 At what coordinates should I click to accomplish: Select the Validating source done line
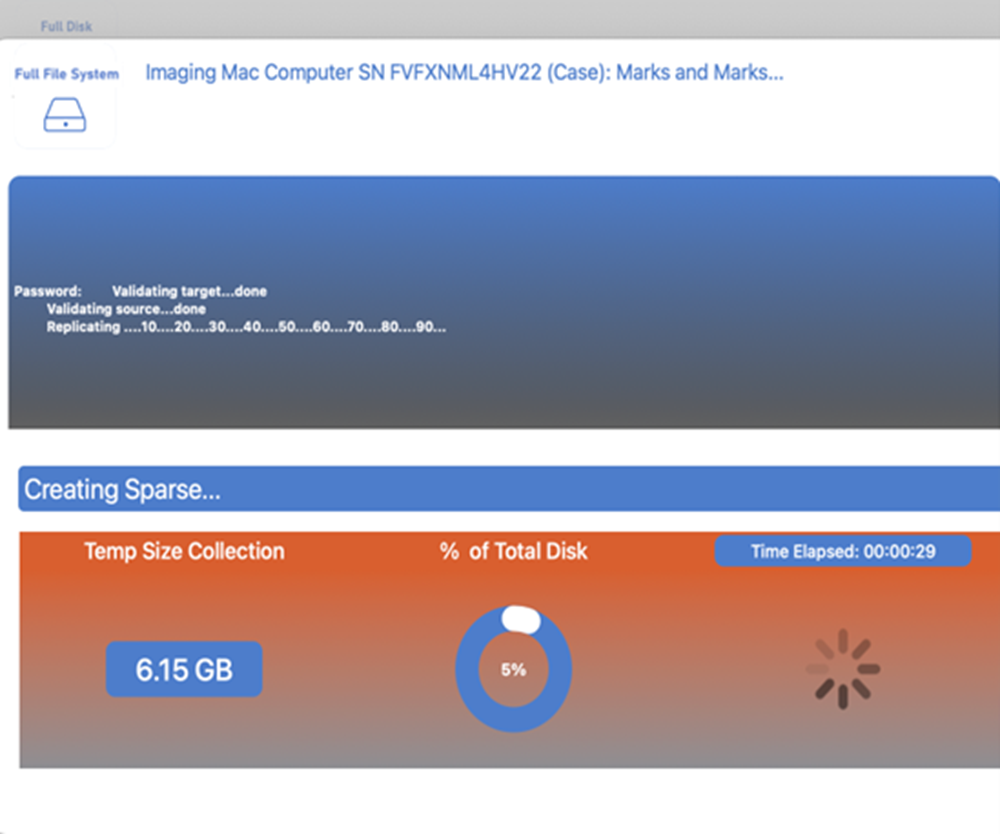tap(126, 309)
